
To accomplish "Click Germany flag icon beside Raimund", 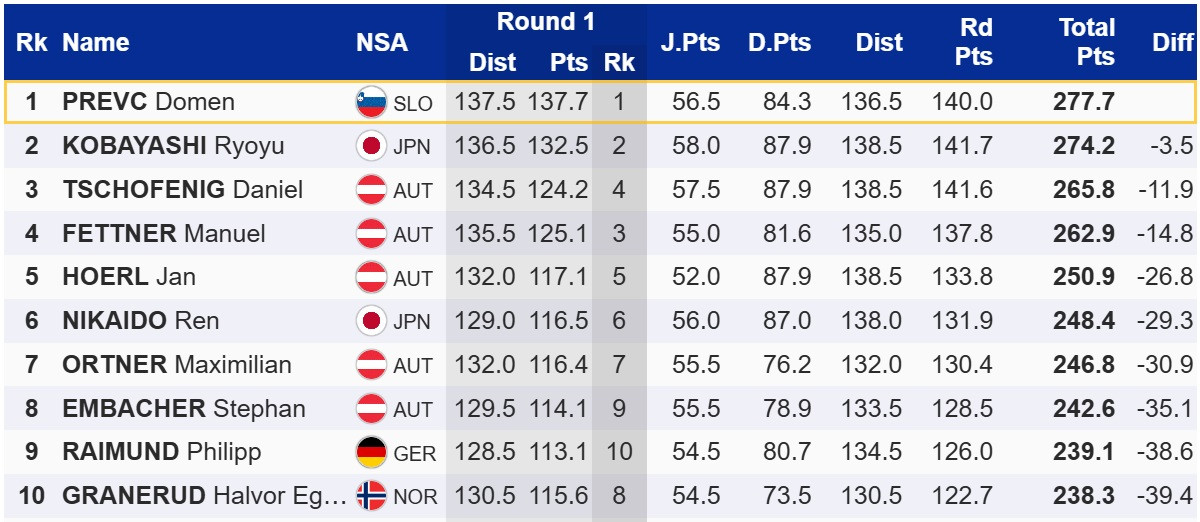I will [x=371, y=453].
